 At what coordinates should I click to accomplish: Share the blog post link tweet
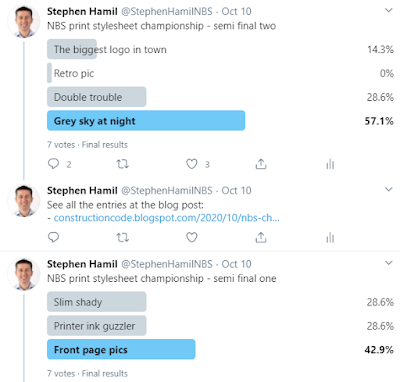pos(261,237)
